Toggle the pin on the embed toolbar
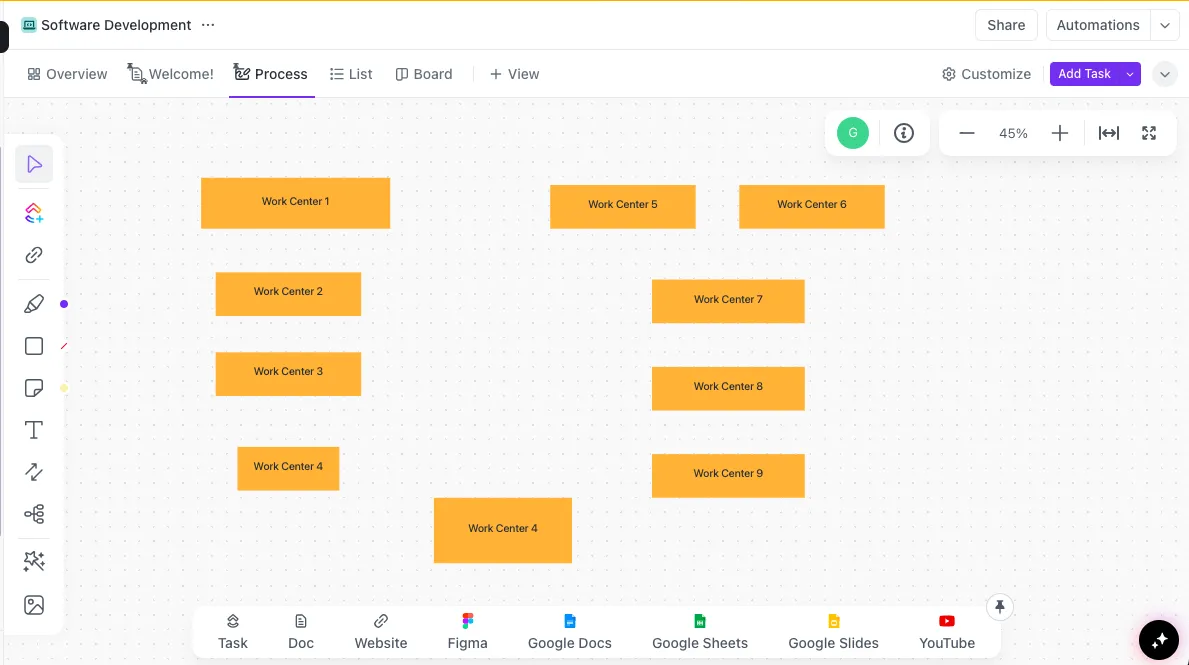 [x=999, y=607]
